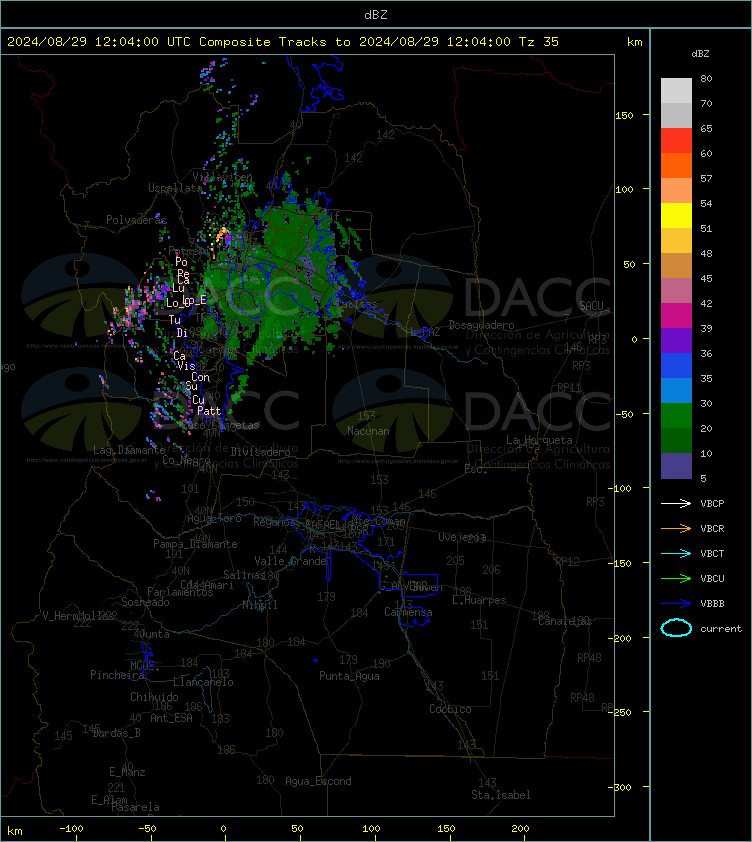Click the 'Agua_Toro' map label

coord(214,518)
